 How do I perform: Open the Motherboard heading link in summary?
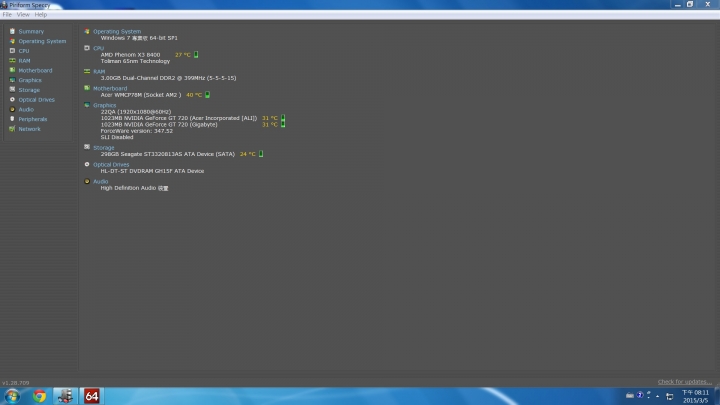(x=110, y=89)
